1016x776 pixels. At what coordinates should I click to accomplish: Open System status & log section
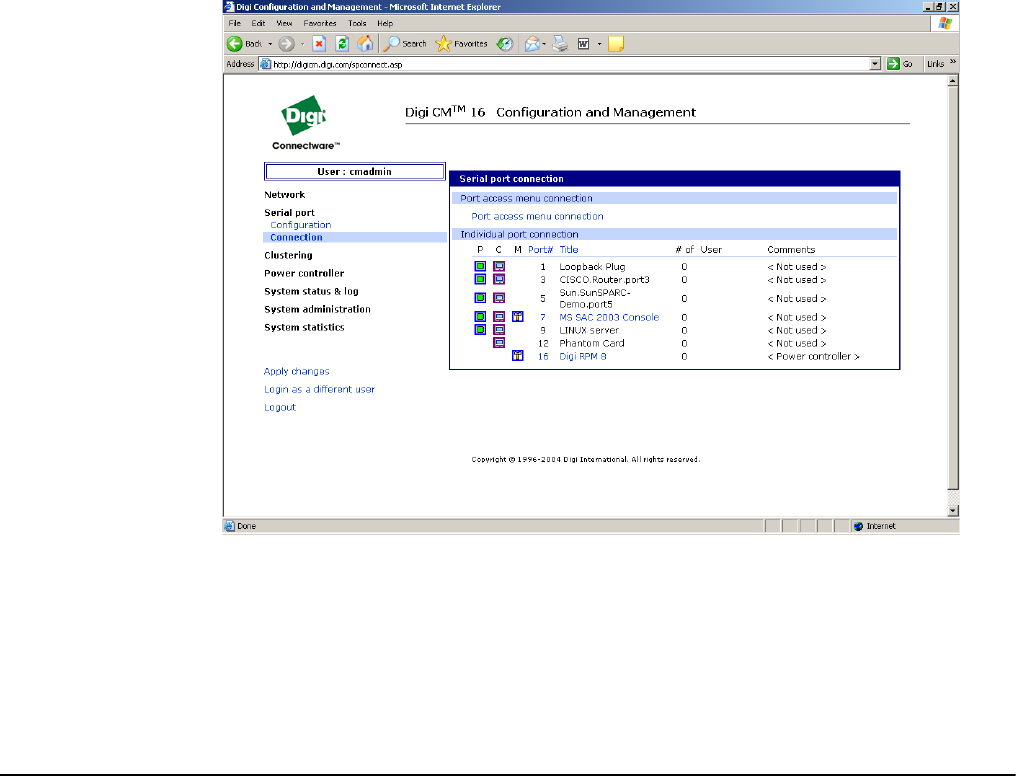pos(311,291)
